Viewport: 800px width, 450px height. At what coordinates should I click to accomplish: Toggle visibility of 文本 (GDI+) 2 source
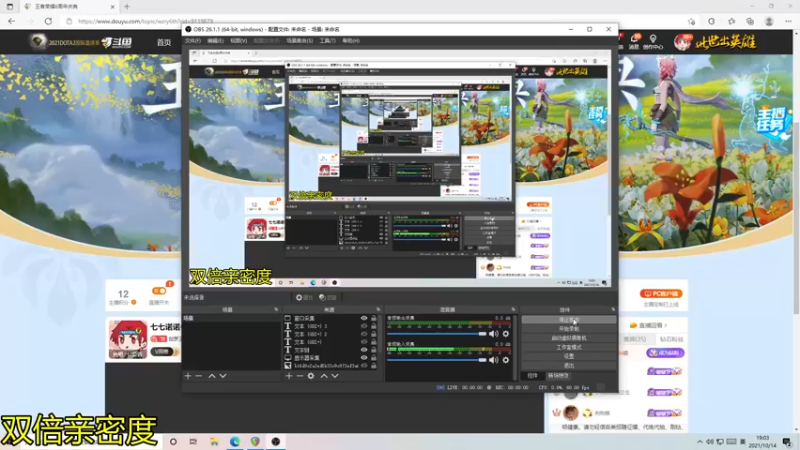coord(364,334)
